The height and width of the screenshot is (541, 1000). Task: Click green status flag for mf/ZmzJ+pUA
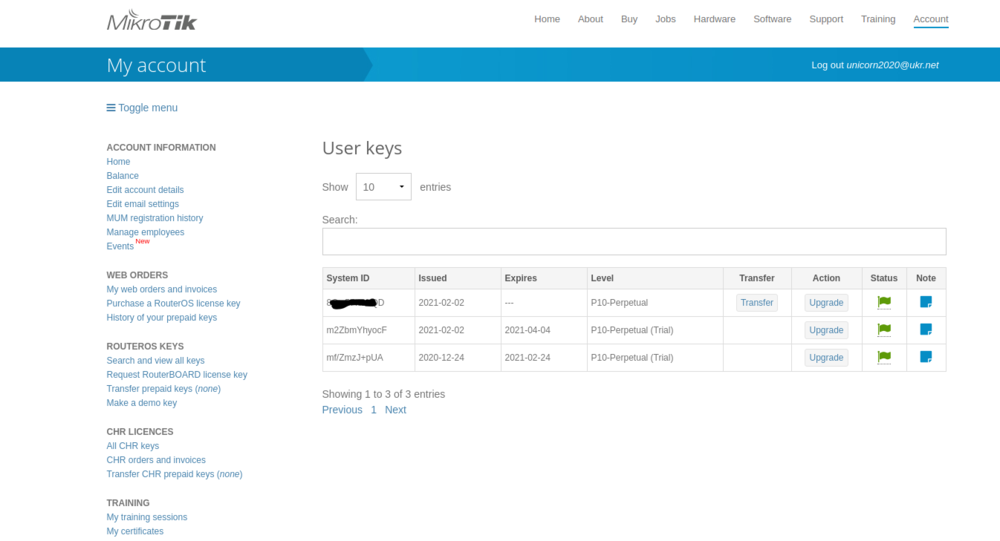point(884,357)
